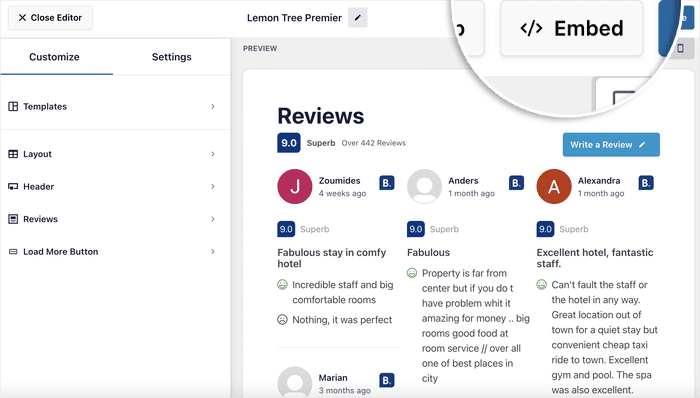This screenshot has width=700, height=398.
Task: Expand the Templates section chevron
Action: coord(213,106)
